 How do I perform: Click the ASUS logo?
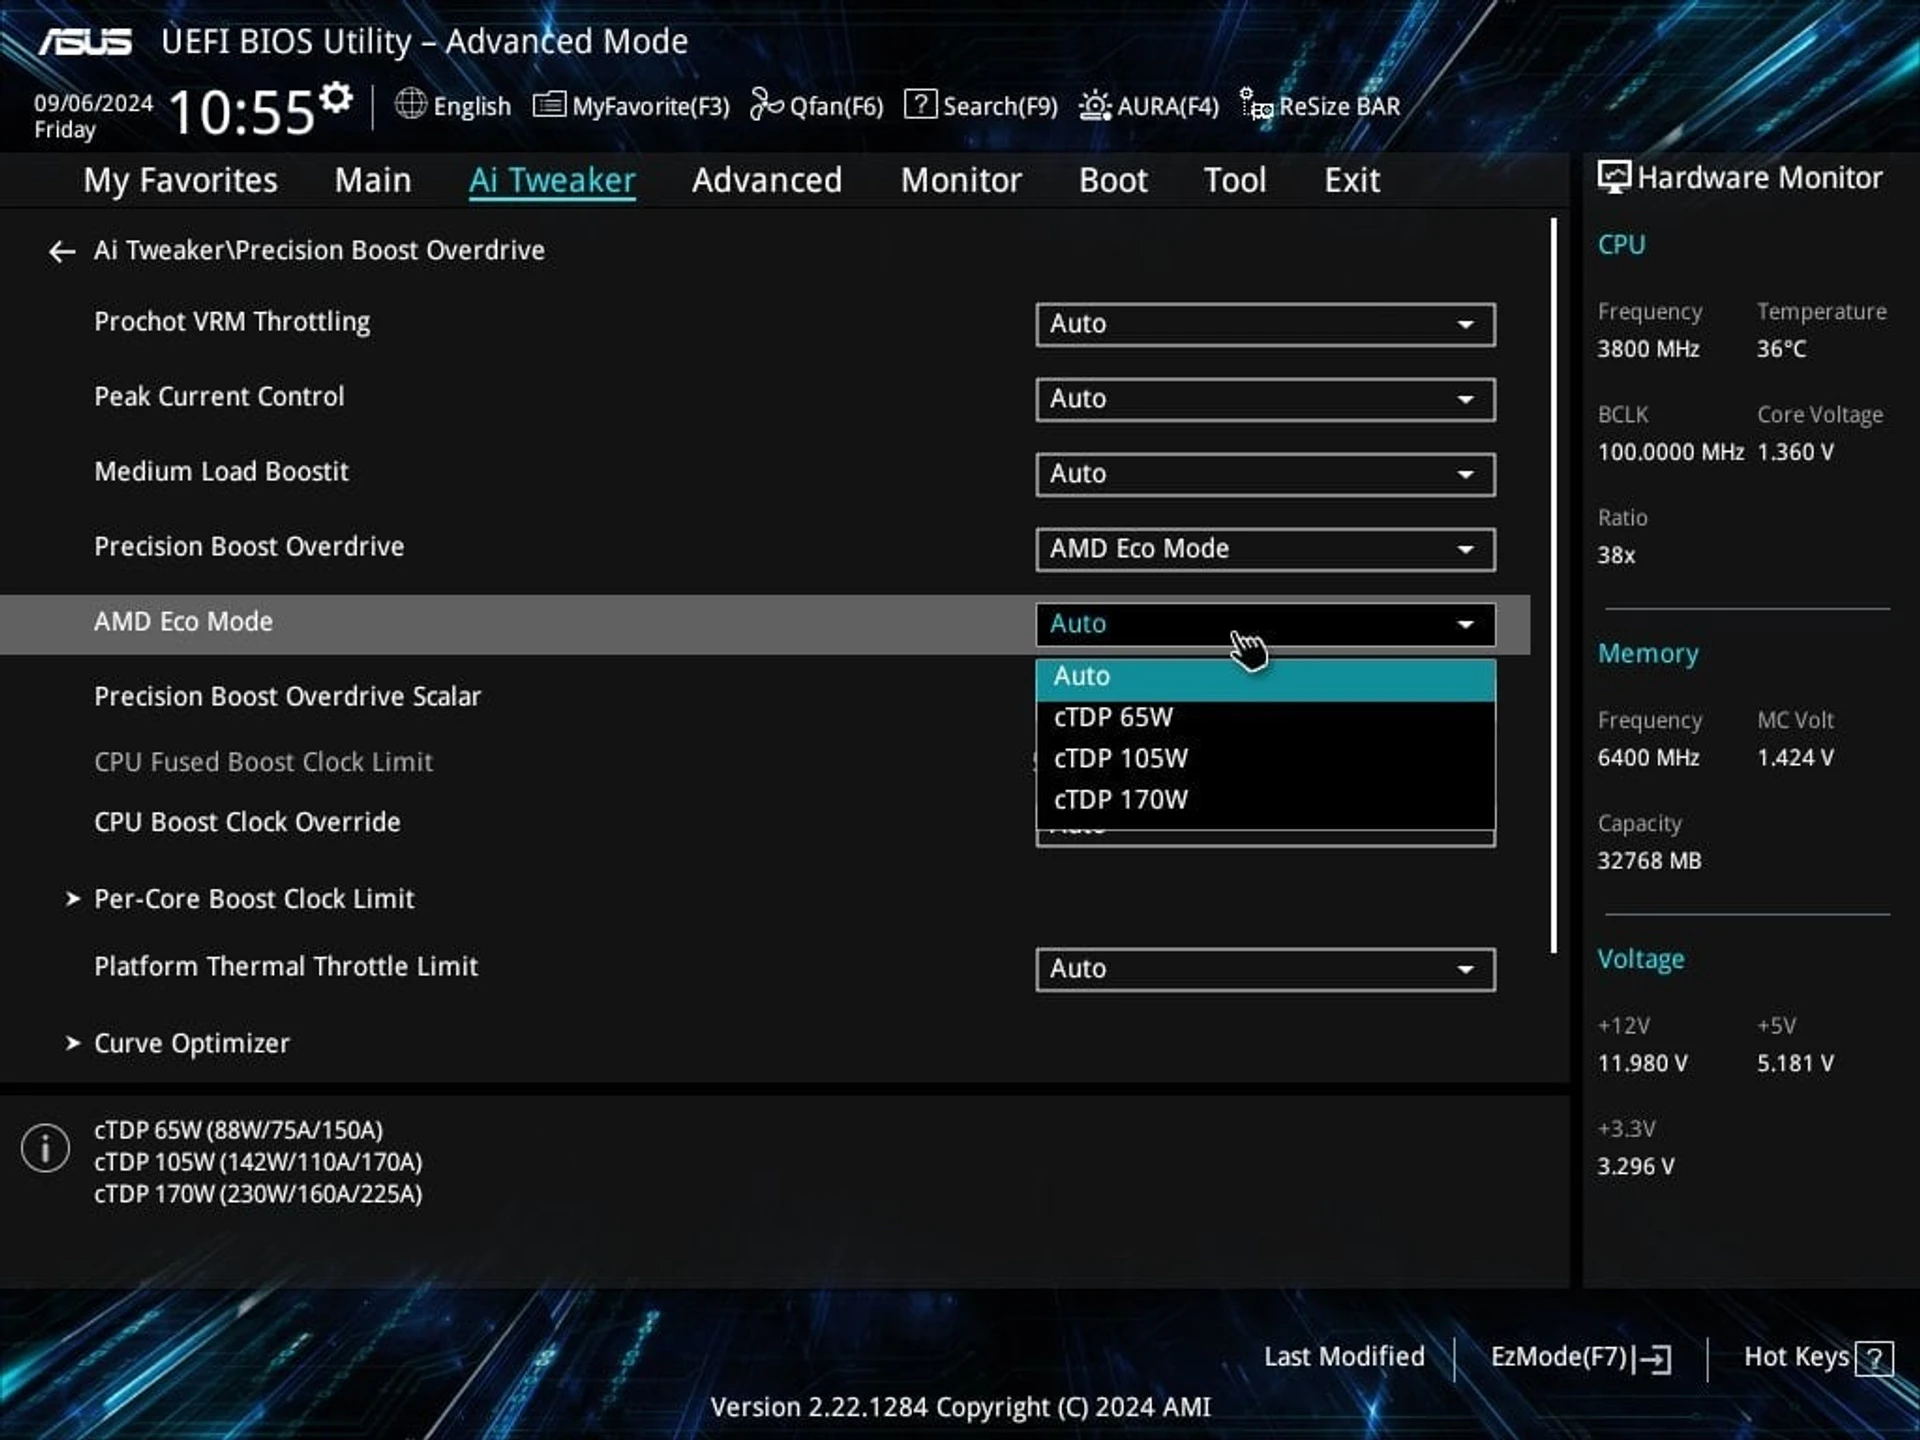tap(85, 42)
